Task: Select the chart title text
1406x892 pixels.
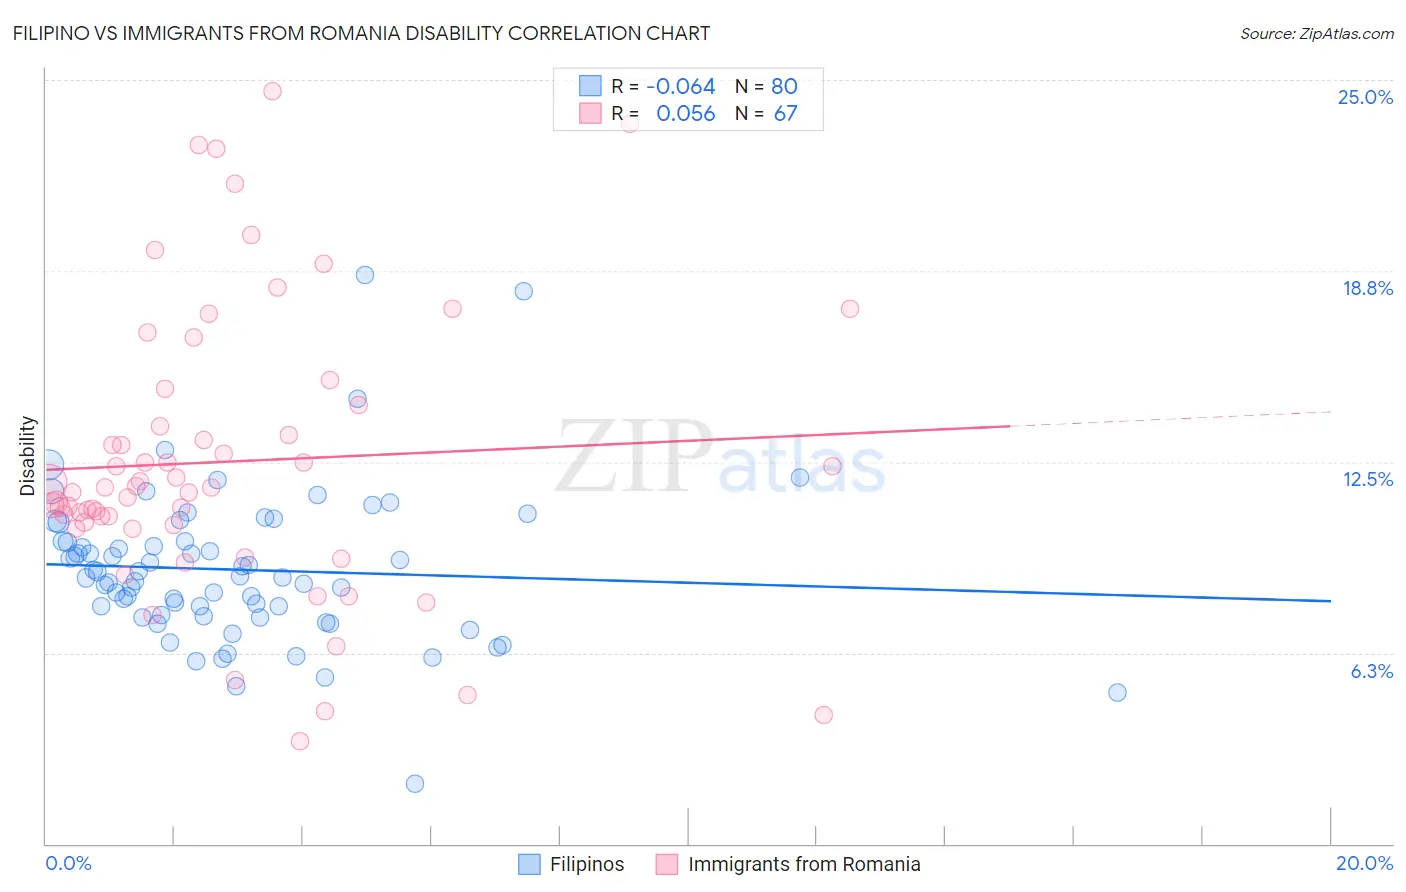Action: click(x=361, y=33)
